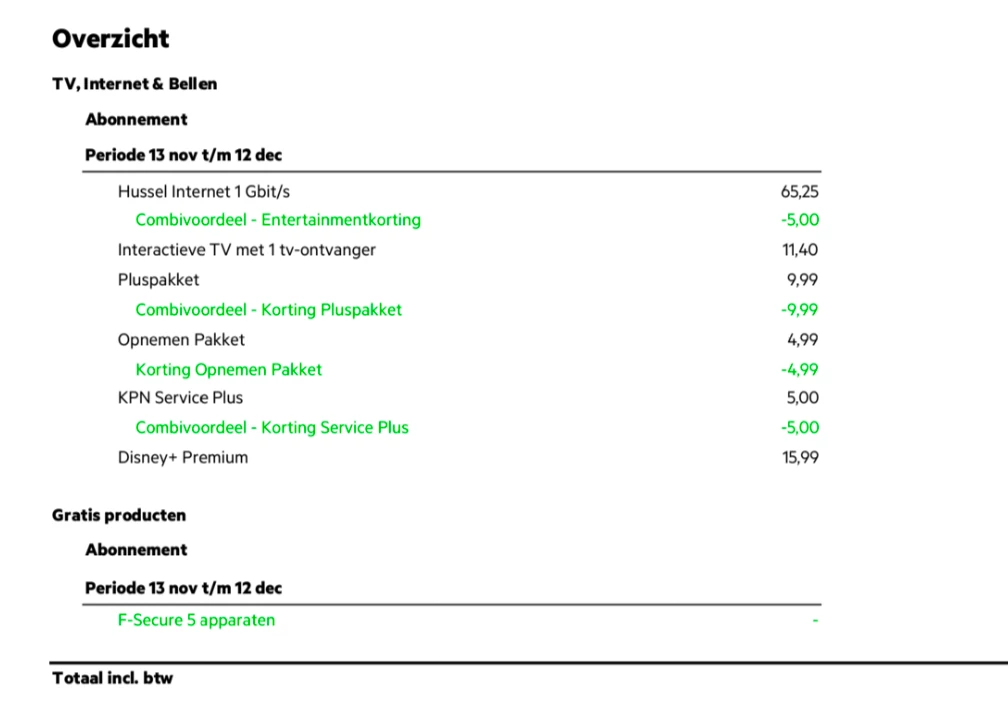Screen dimensions: 1008x724
Task: Click the Combivoordeel - Entertainmentkorting discount line
Action: pos(278,220)
